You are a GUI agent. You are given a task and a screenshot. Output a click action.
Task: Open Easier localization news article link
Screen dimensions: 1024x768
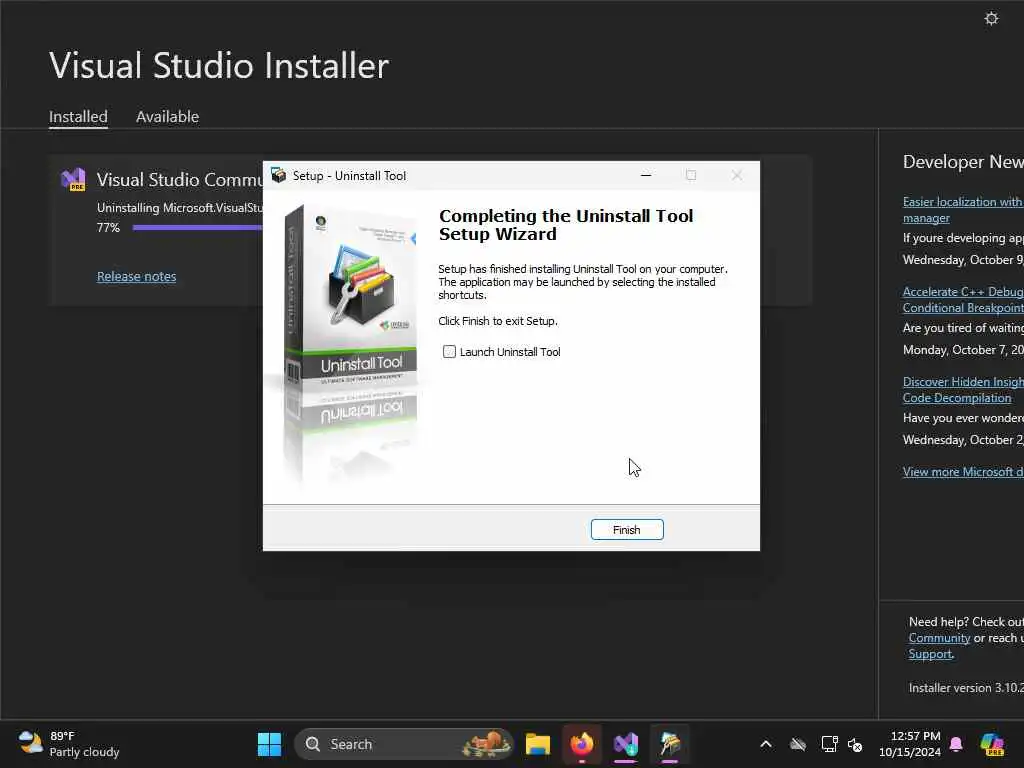pyautogui.click(x=963, y=210)
